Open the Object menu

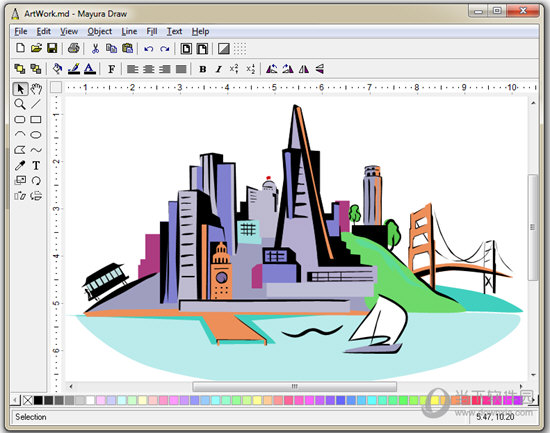[x=100, y=32]
